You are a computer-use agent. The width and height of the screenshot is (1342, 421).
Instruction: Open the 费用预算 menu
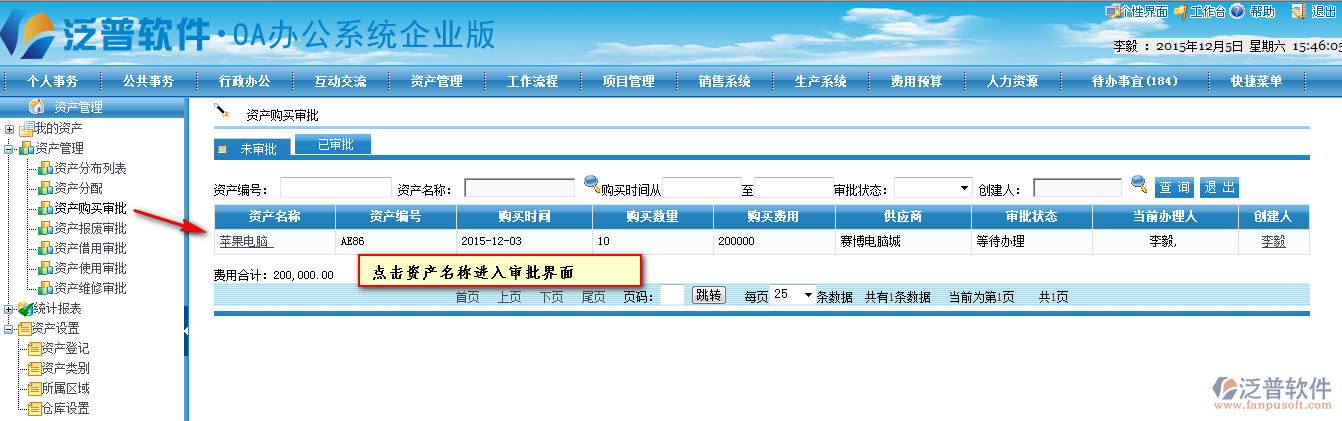click(916, 82)
